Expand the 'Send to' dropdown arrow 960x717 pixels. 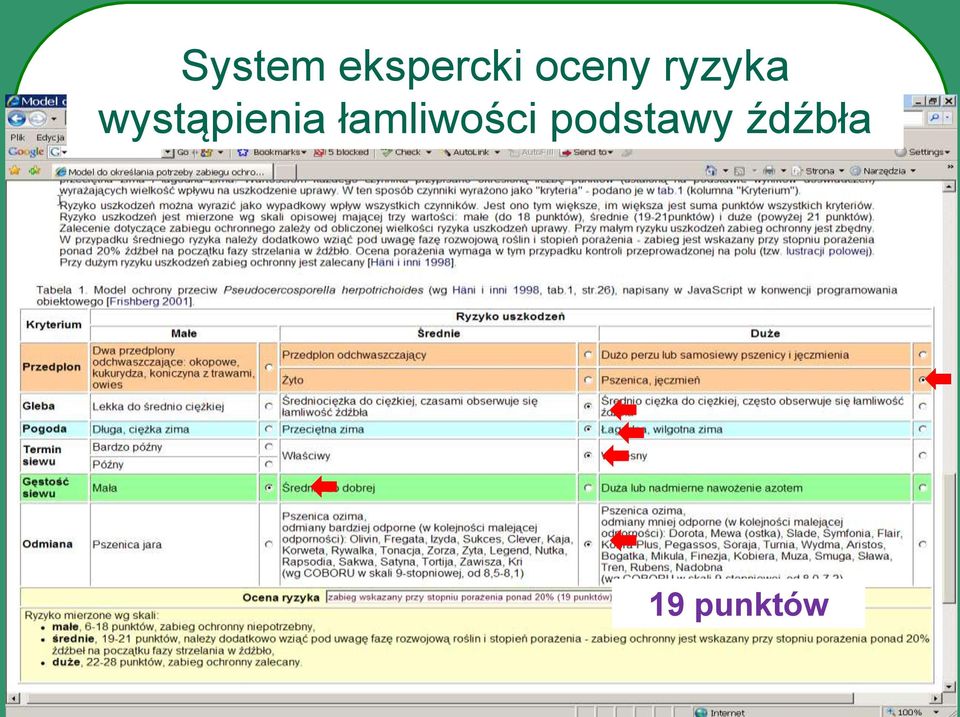[x=611, y=152]
